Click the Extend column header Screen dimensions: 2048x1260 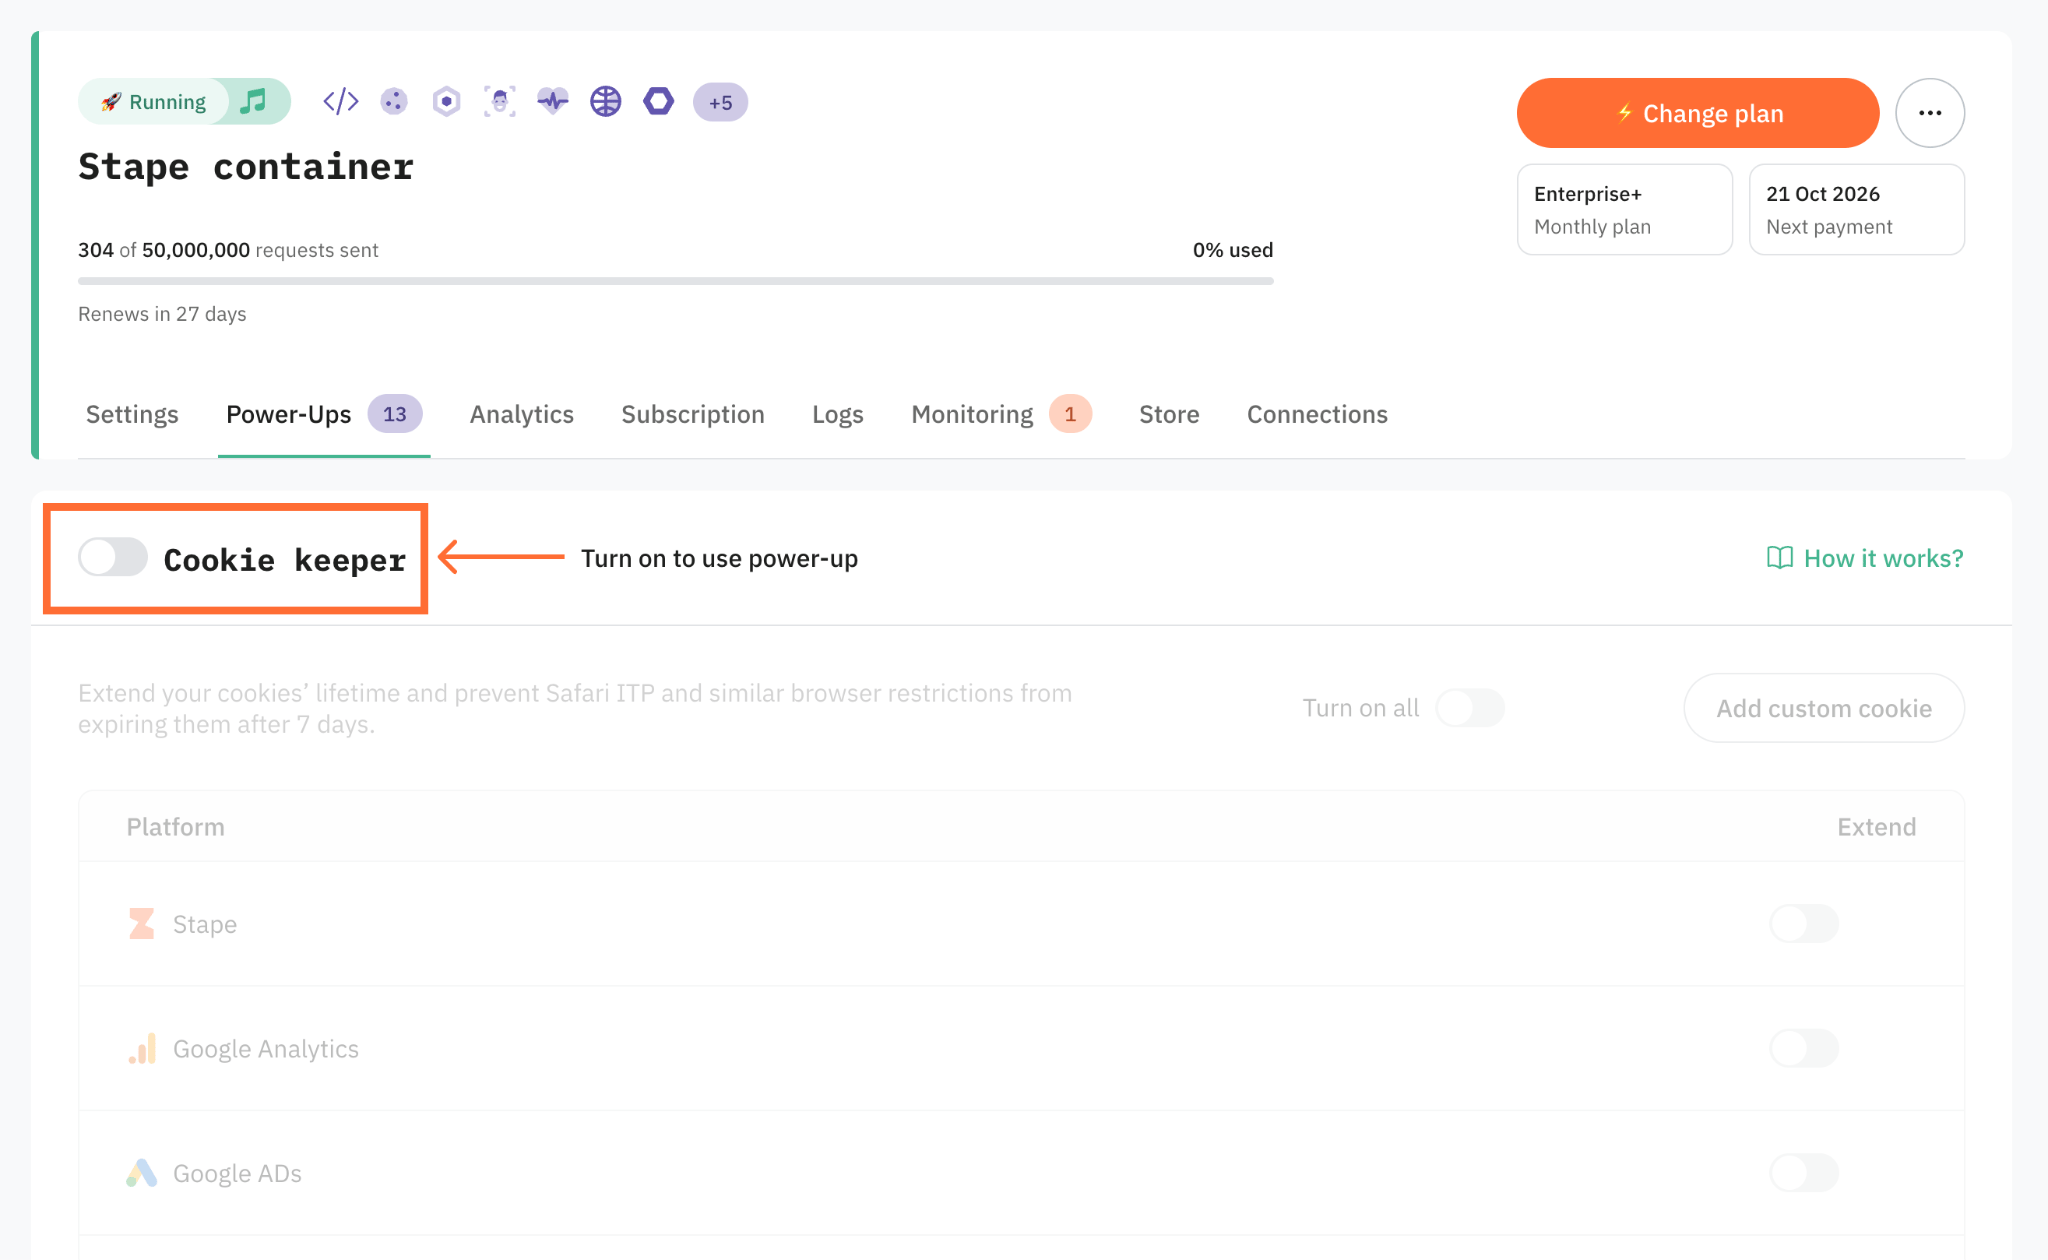1877,827
